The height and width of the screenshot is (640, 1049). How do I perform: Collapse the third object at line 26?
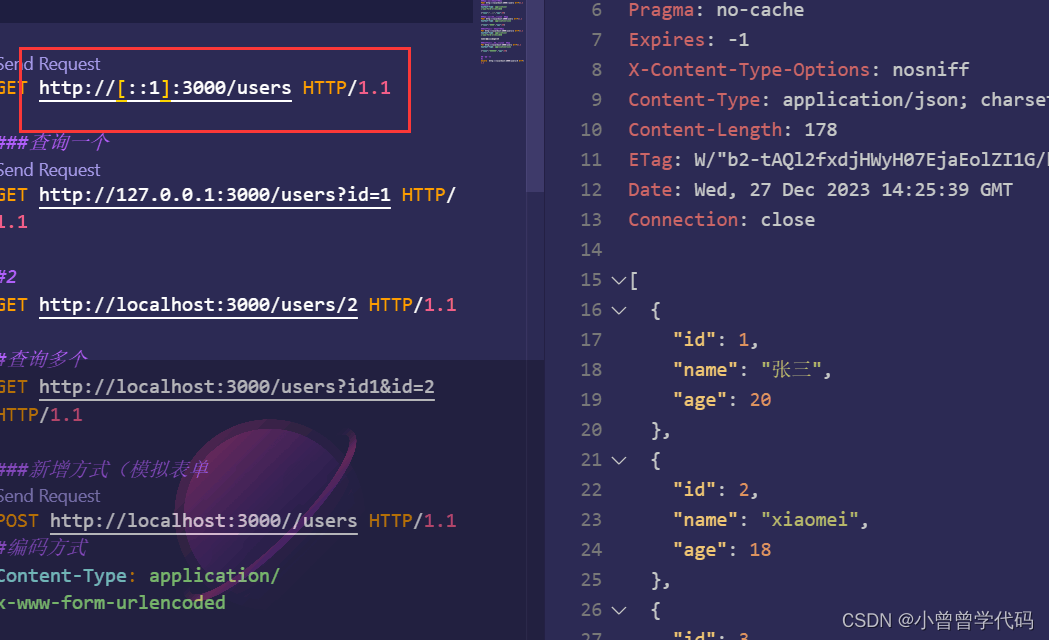618,610
